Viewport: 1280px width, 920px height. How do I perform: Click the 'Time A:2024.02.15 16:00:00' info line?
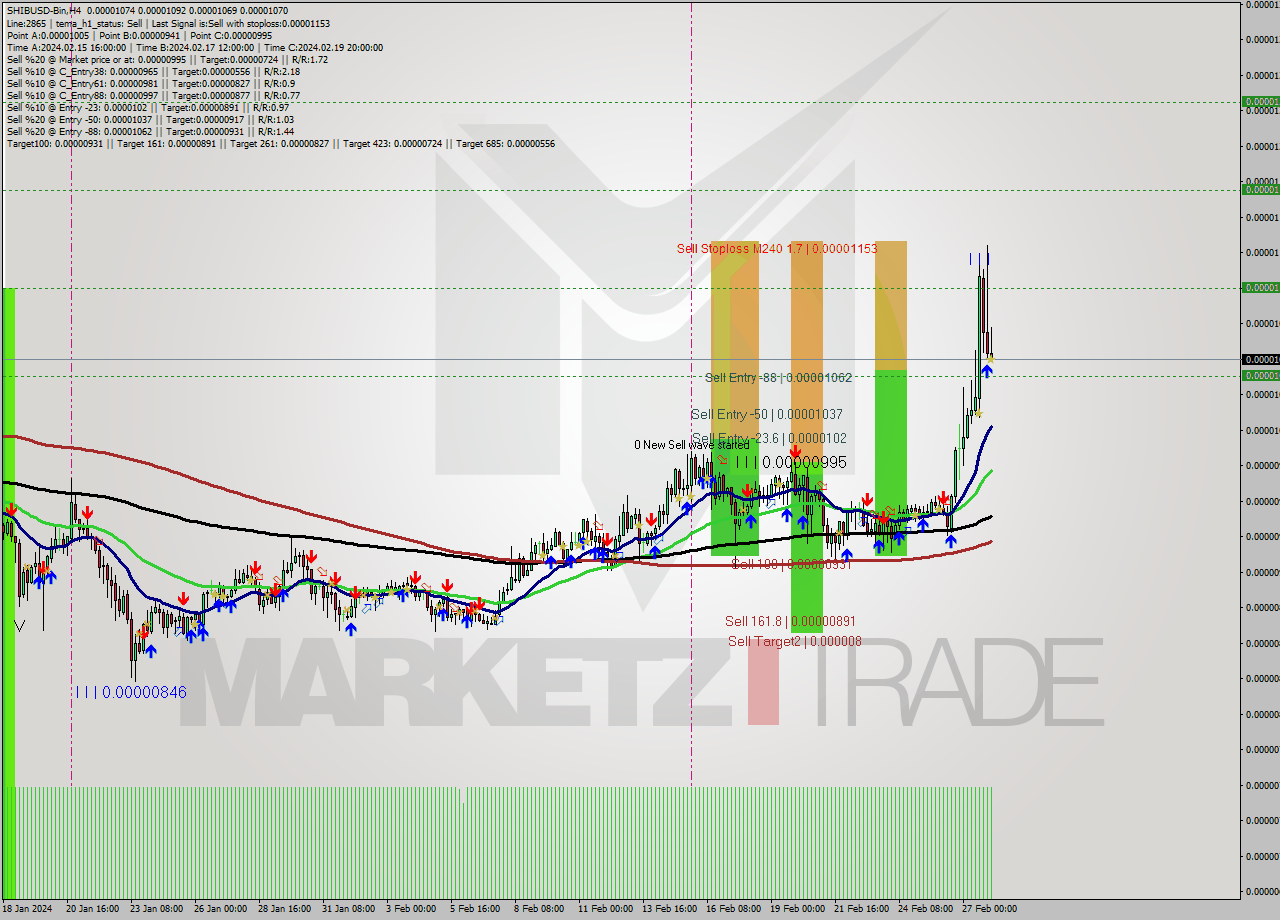click(194, 47)
